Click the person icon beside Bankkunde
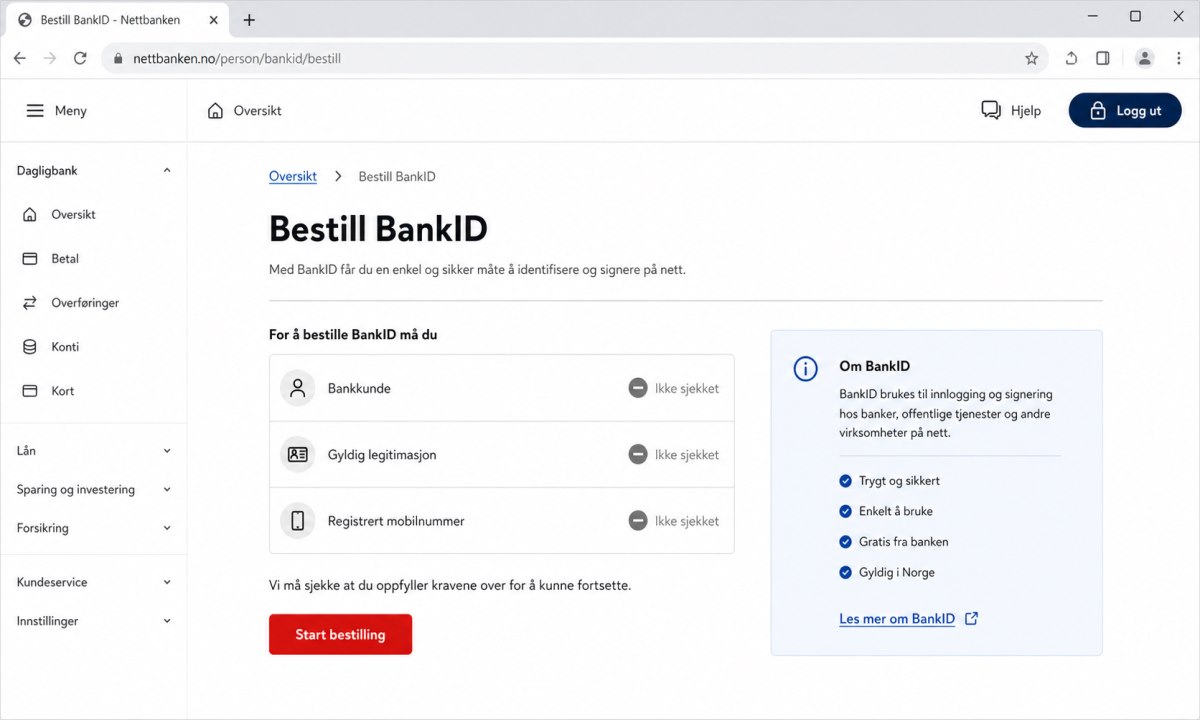The image size is (1200, 720). pos(297,388)
